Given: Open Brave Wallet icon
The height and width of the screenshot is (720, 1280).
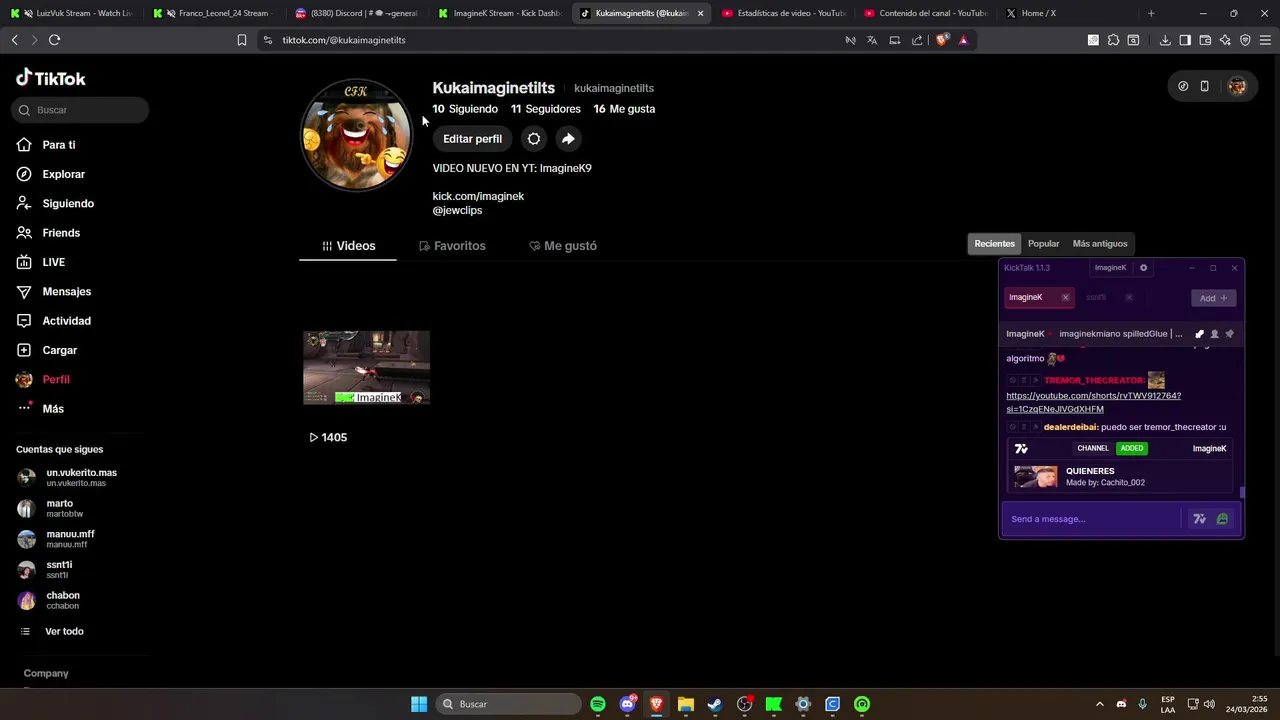Looking at the screenshot, I should click(1205, 40).
